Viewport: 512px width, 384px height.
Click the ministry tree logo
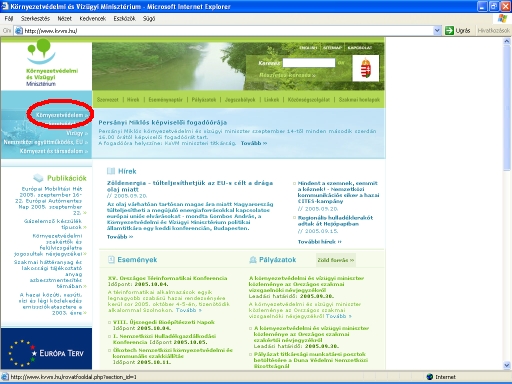coord(41,51)
